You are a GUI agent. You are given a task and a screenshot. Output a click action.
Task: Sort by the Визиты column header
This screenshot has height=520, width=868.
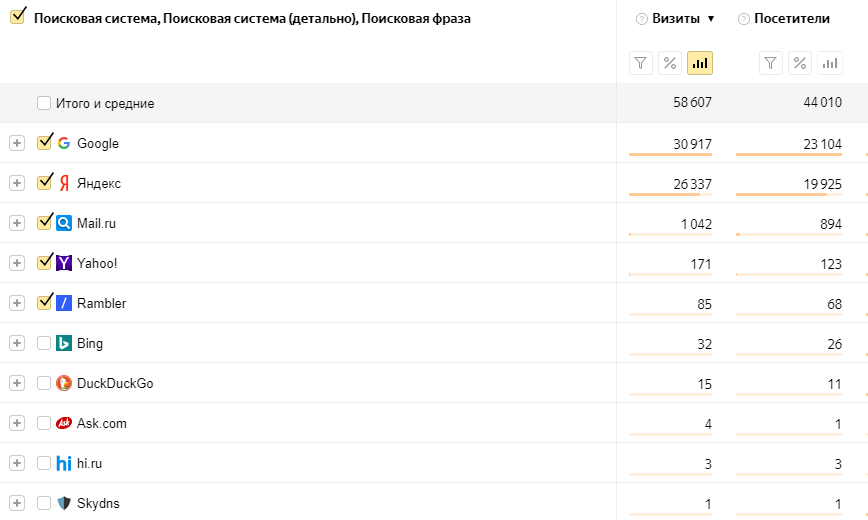(x=676, y=19)
